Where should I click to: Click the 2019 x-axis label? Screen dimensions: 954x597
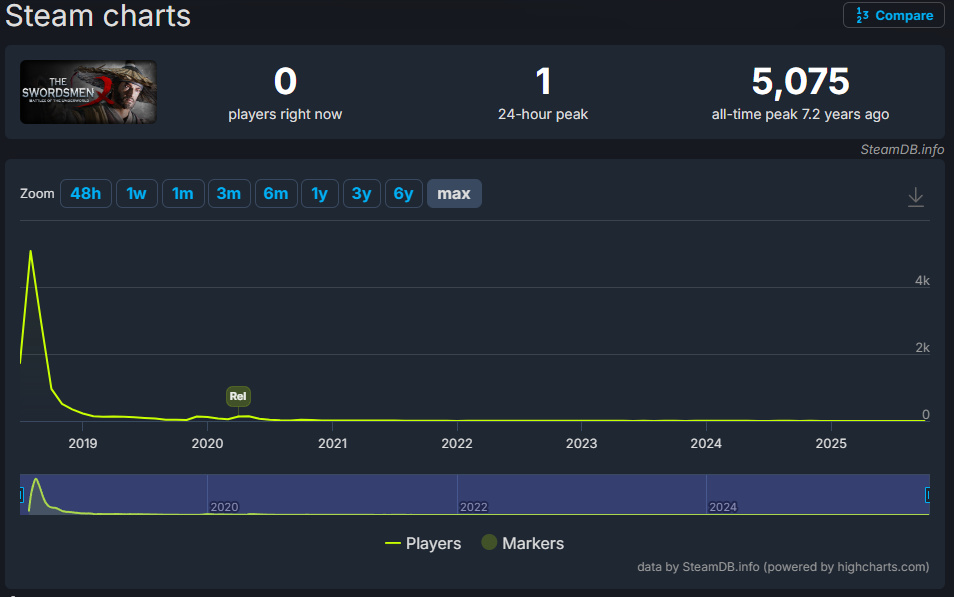83,443
